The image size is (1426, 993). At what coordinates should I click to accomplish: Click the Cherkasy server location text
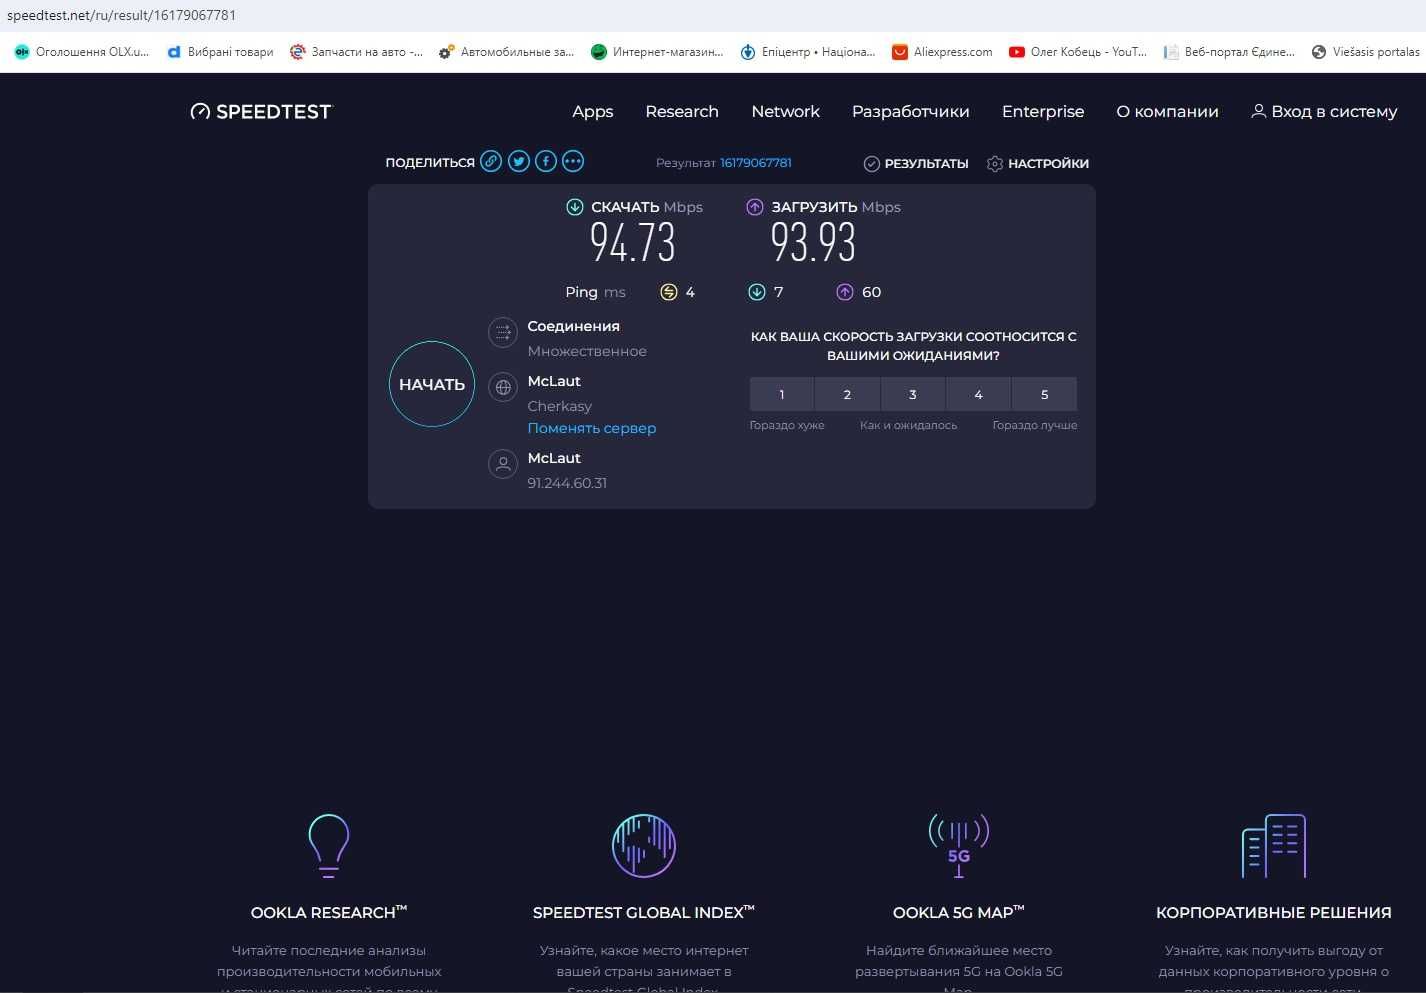(x=560, y=406)
